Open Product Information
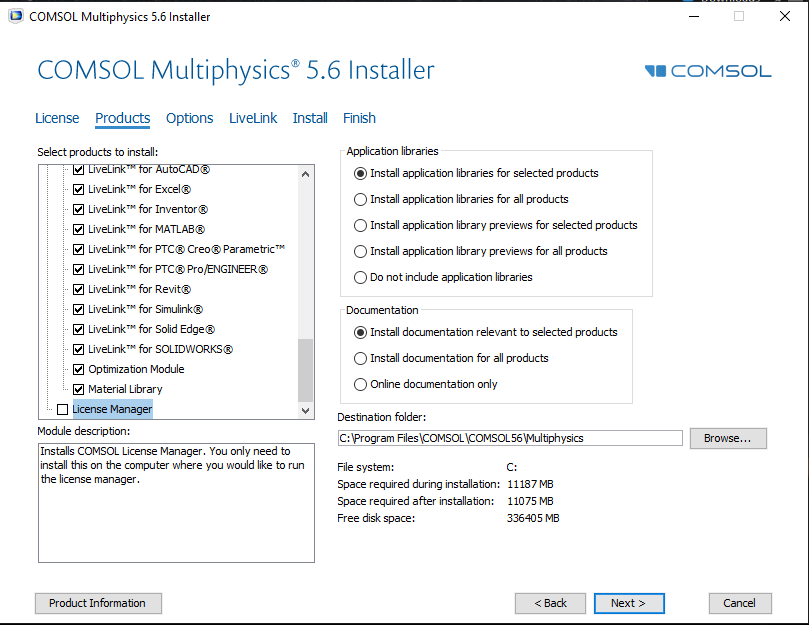The width and height of the screenshot is (809, 625). [97, 603]
